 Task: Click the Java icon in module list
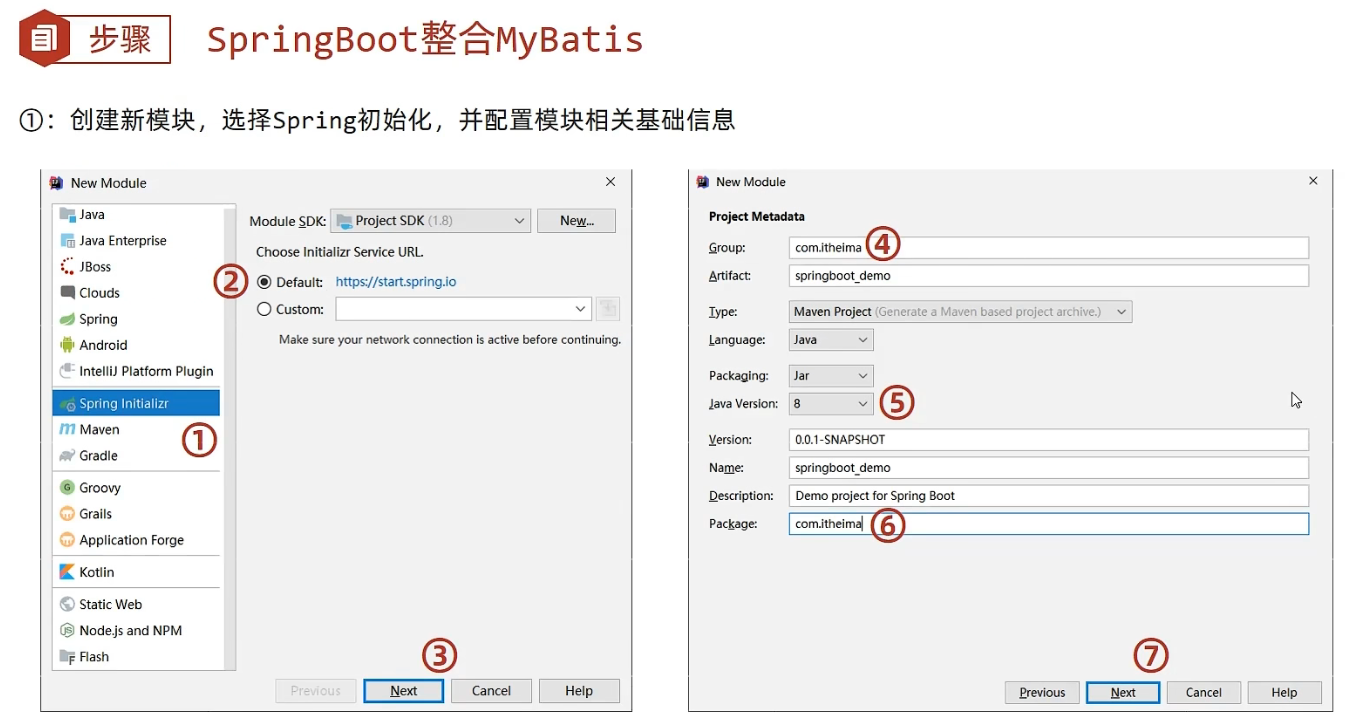67,214
